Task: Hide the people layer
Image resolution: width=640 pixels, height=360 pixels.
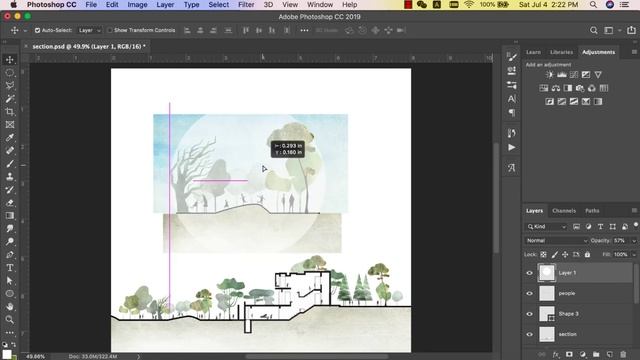Action: pos(529,293)
